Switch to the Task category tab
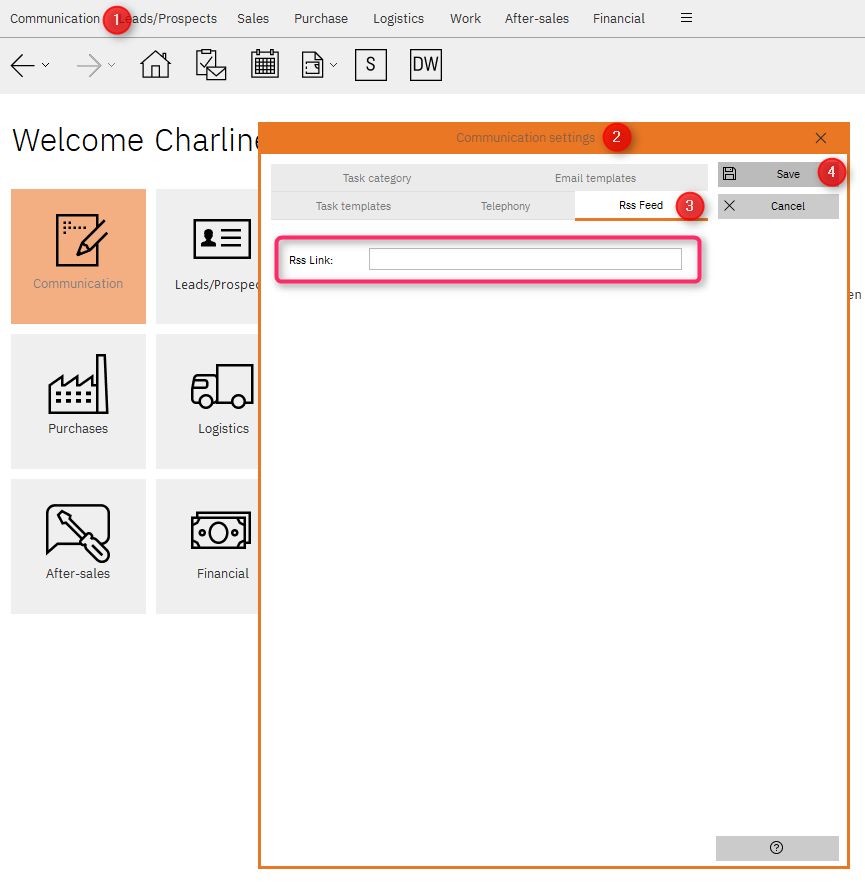This screenshot has height=891, width=865. (x=377, y=178)
